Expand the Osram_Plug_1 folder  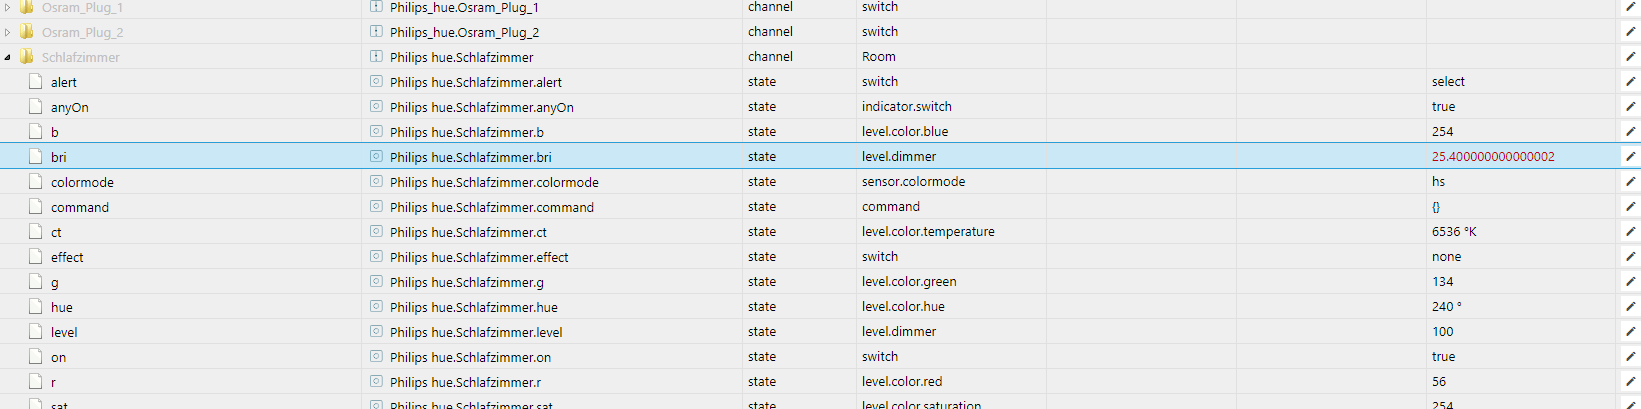pos(8,7)
